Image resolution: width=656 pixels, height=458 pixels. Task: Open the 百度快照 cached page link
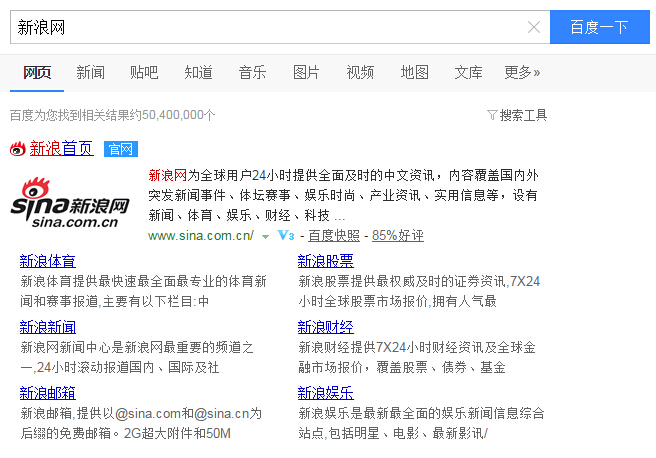[333, 236]
